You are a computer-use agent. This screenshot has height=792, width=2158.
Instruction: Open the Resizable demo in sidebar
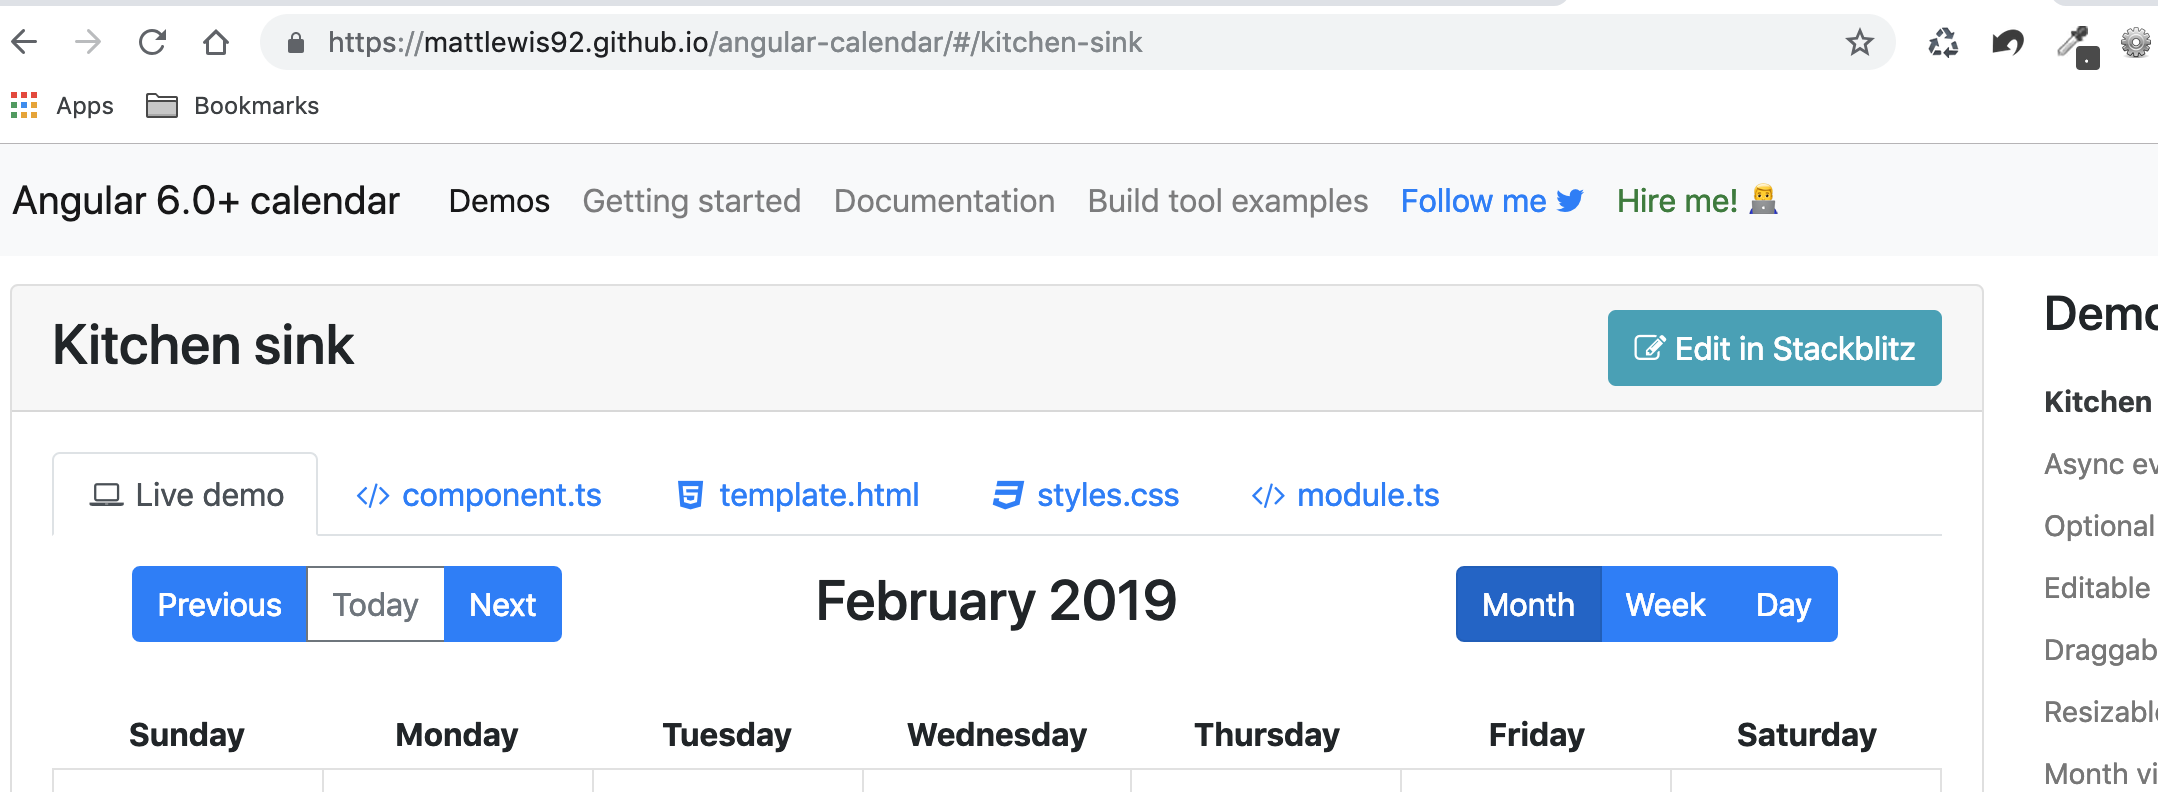click(x=2100, y=712)
